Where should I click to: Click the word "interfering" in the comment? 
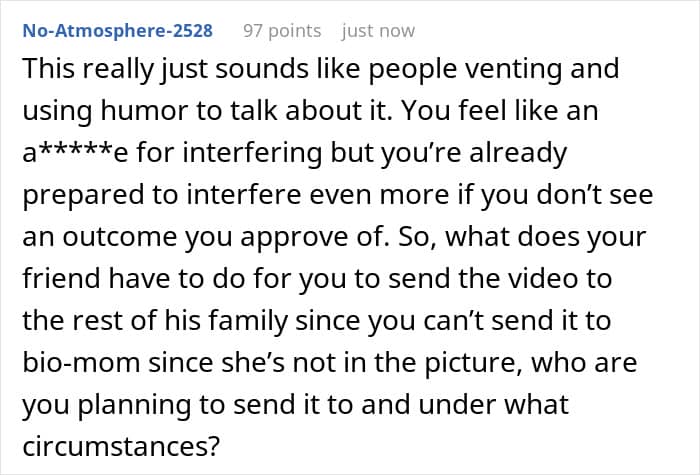[252, 152]
